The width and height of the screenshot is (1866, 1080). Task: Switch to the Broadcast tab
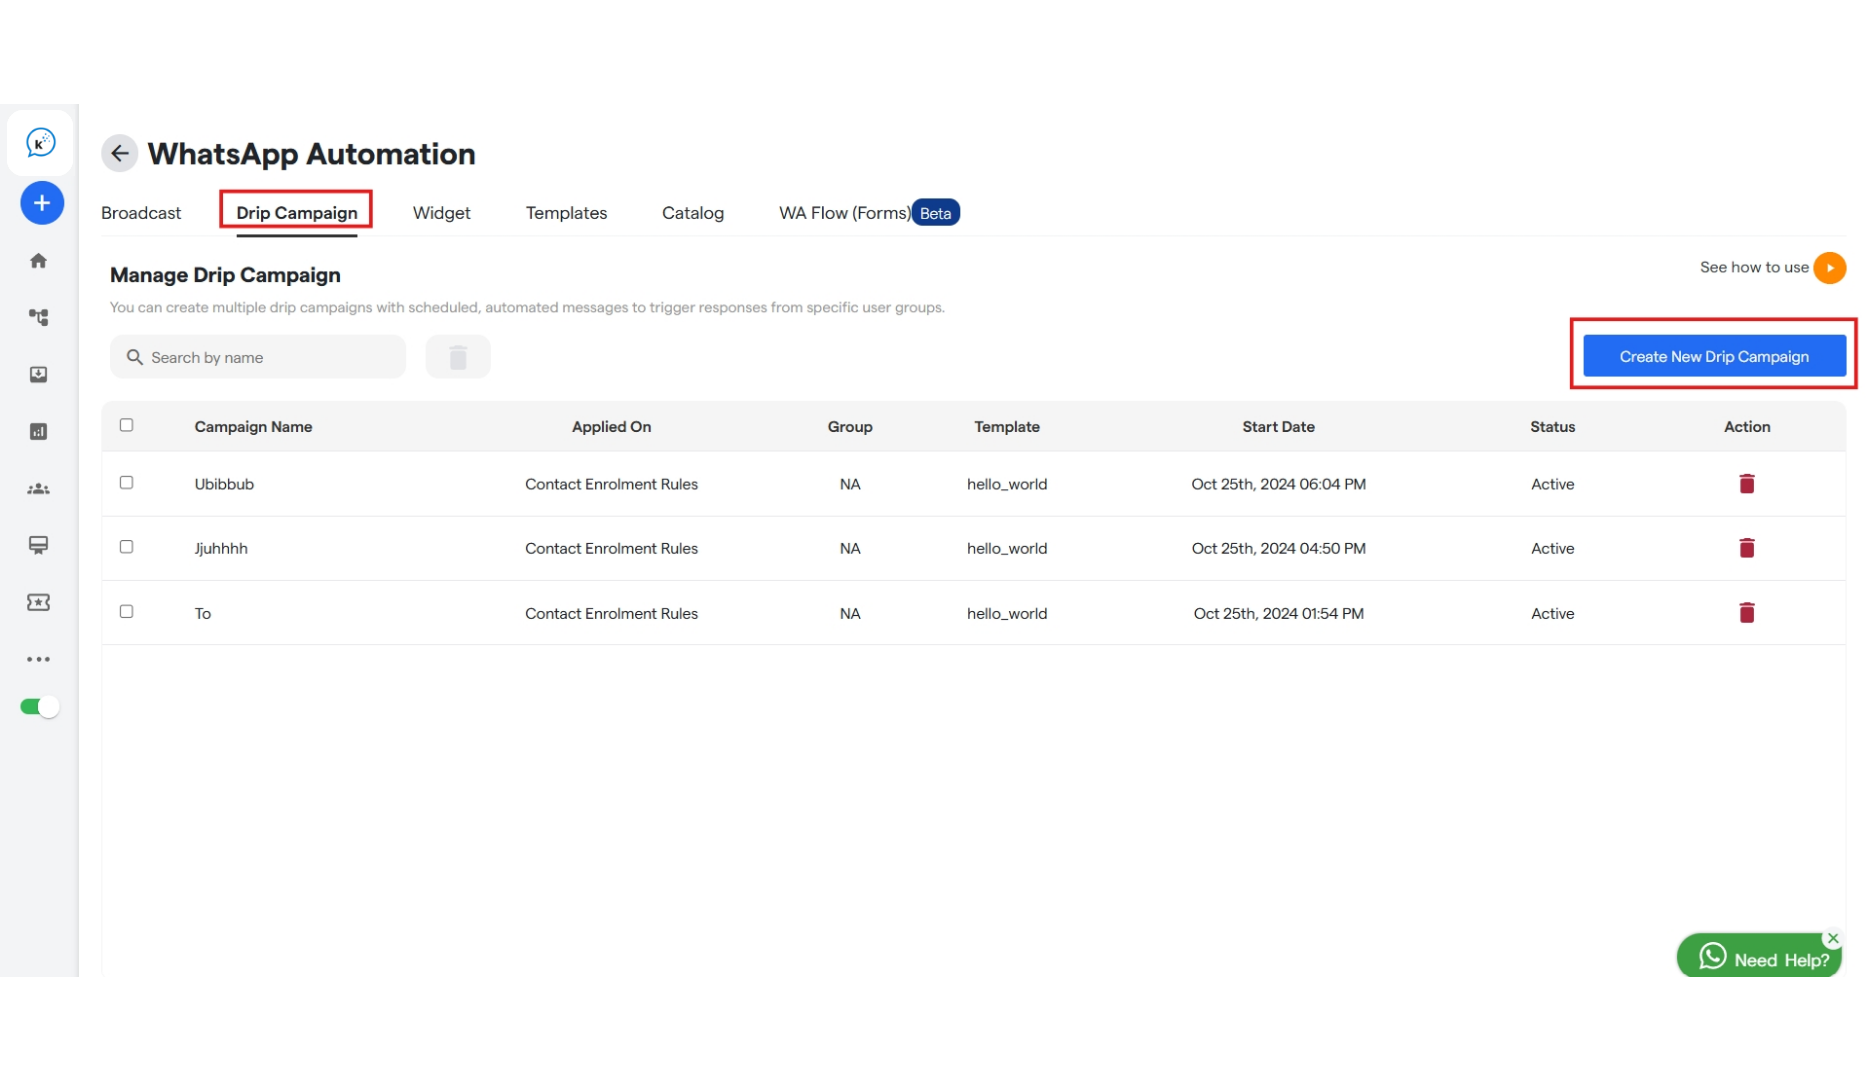(141, 213)
